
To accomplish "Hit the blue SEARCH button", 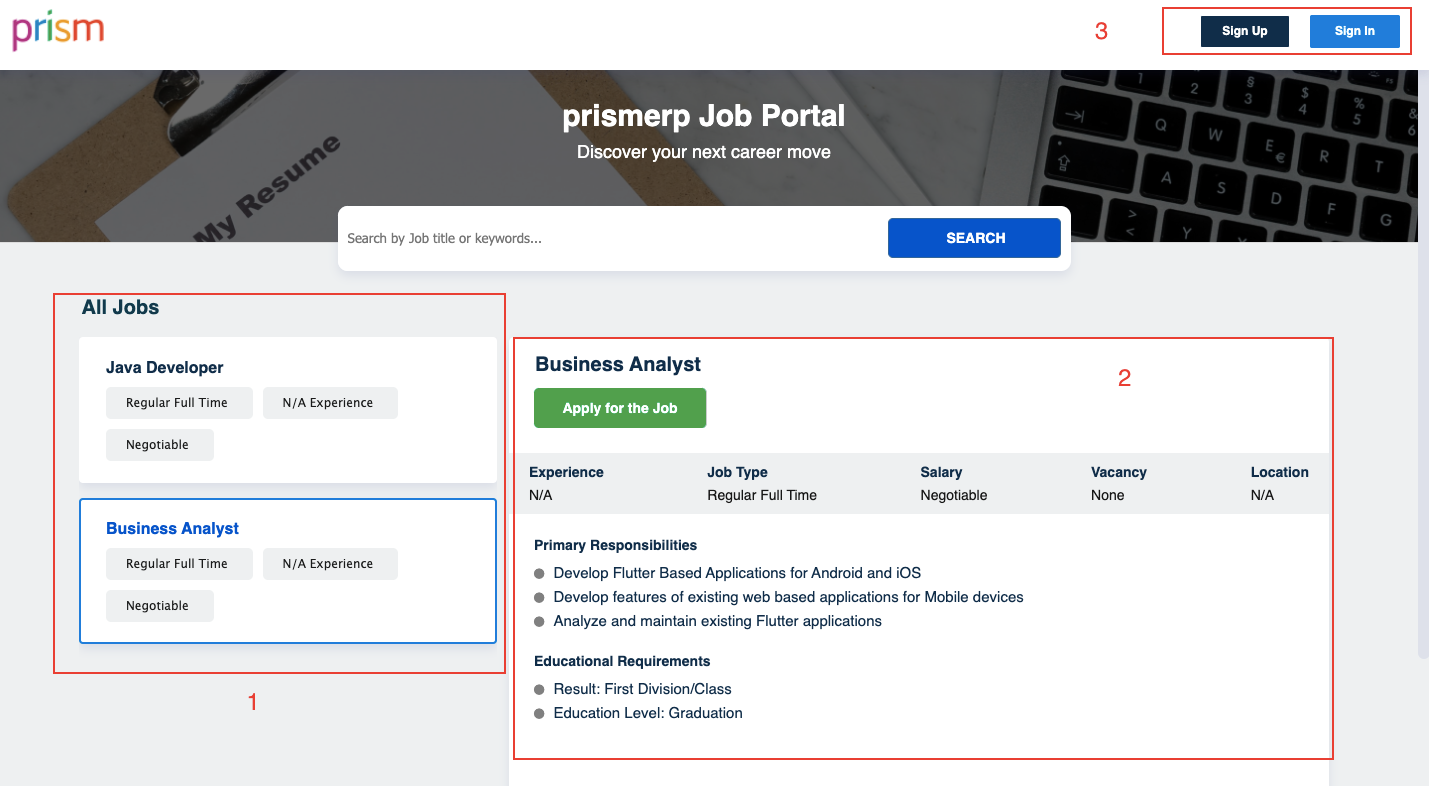I will [x=974, y=238].
